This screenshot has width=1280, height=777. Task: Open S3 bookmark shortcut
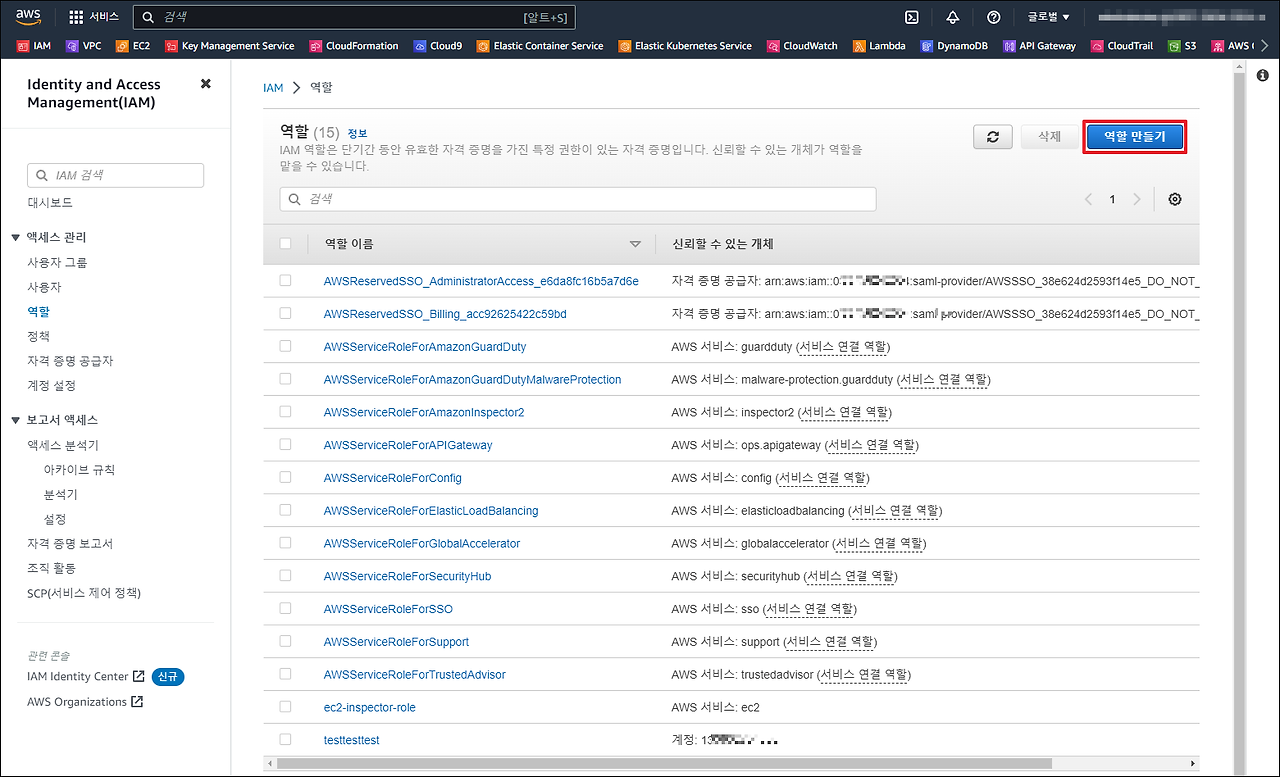coord(1182,46)
